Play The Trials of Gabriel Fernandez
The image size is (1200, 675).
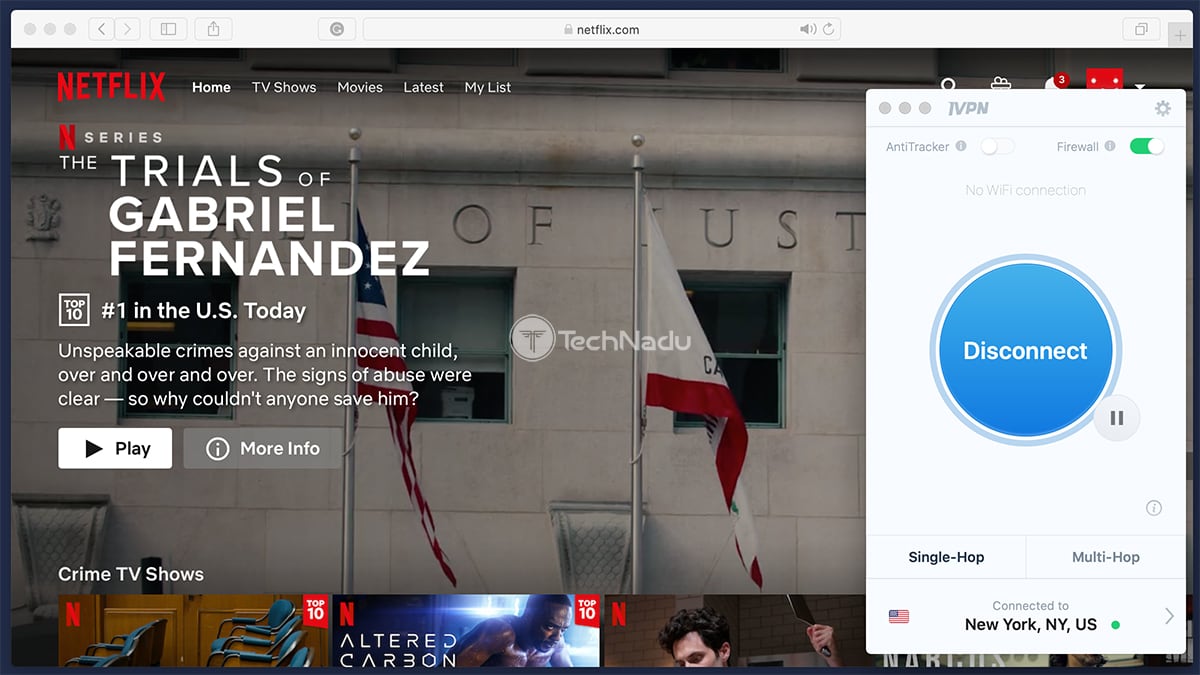115,448
